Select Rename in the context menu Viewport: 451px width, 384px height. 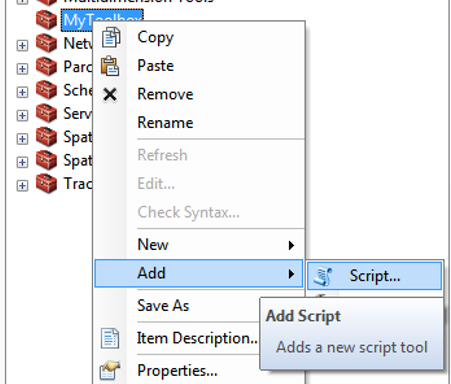pos(199,123)
